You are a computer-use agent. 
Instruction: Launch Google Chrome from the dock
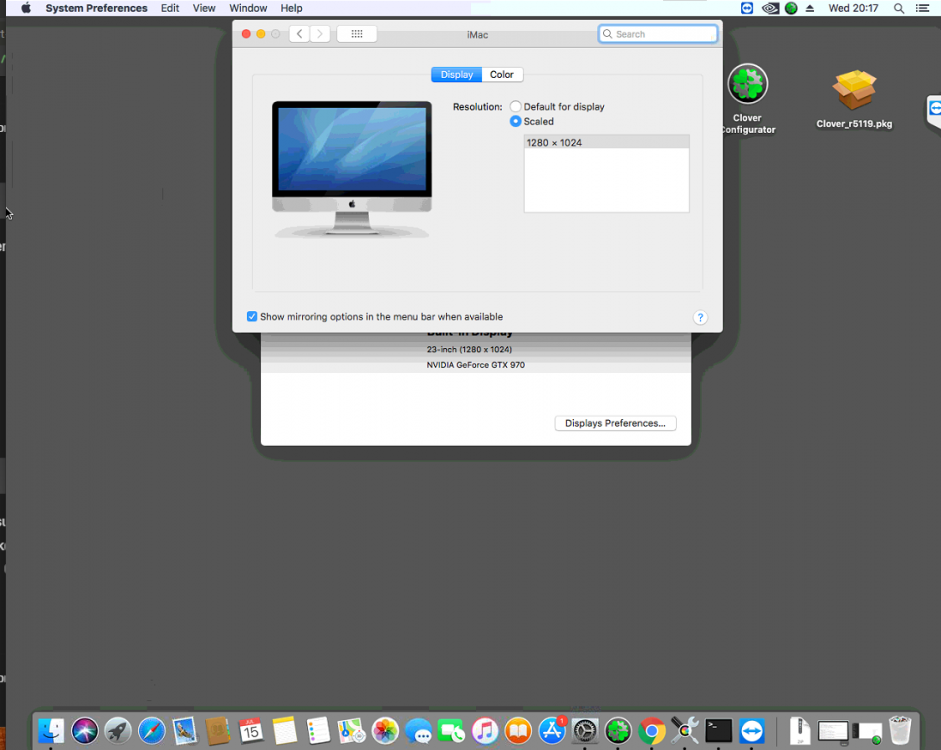pos(652,731)
